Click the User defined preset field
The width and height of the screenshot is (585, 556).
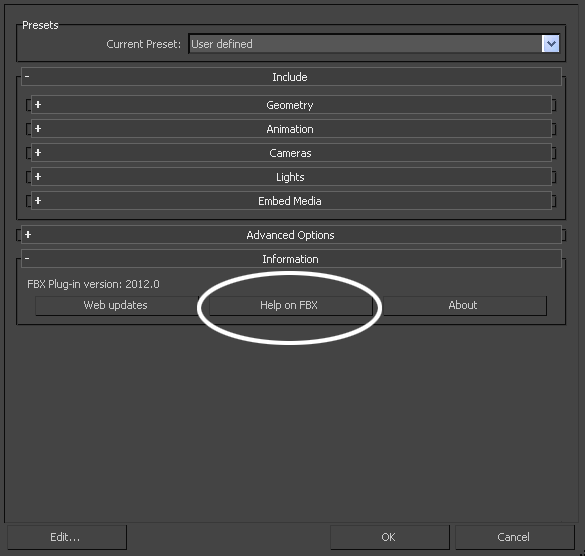pyautogui.click(x=365, y=44)
